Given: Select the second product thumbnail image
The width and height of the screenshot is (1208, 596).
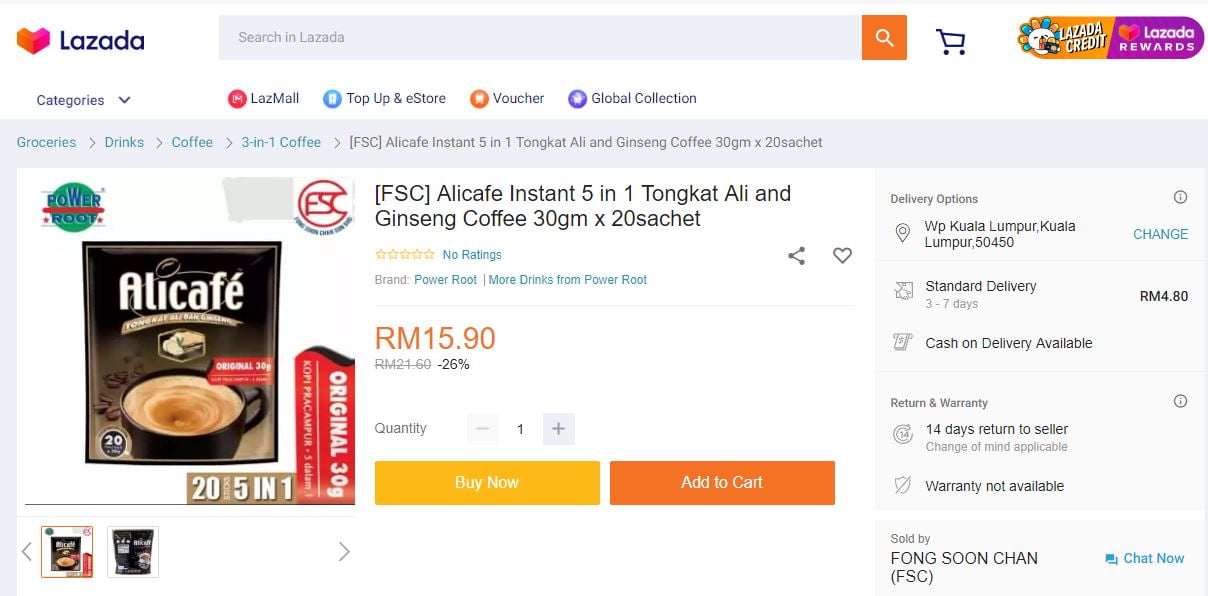Looking at the screenshot, I should pyautogui.click(x=133, y=552).
